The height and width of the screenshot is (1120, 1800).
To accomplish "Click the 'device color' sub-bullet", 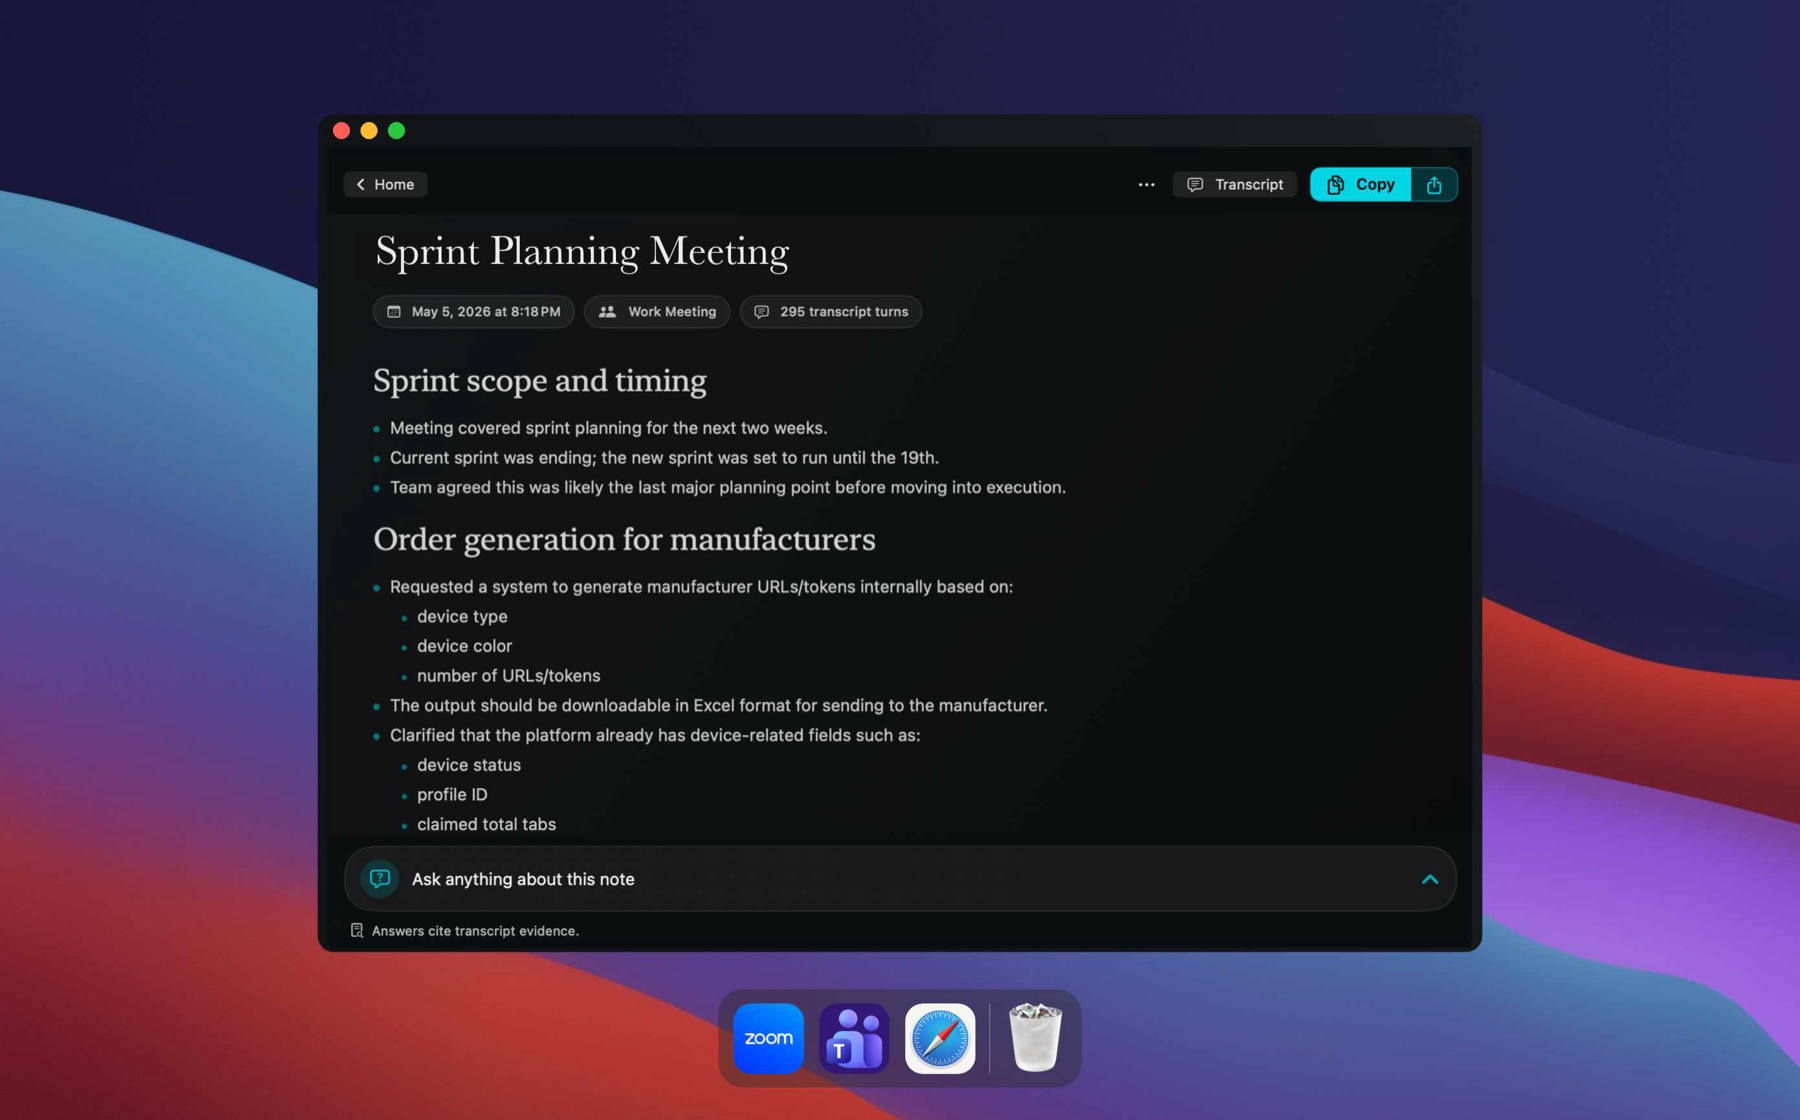I will 464,647.
